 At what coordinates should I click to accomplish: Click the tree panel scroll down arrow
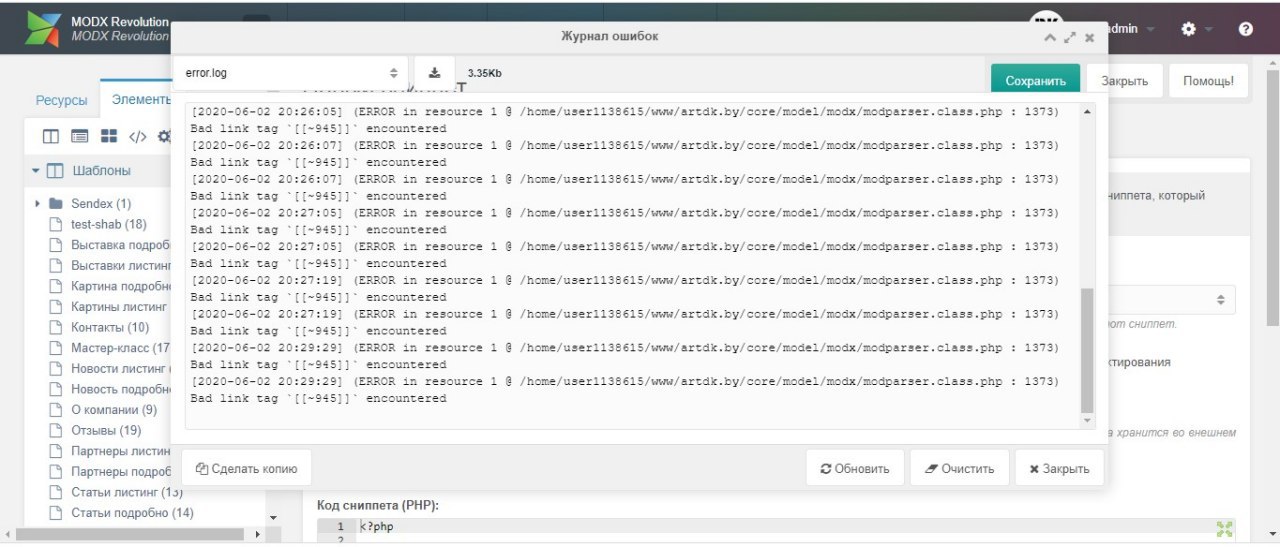click(273, 517)
